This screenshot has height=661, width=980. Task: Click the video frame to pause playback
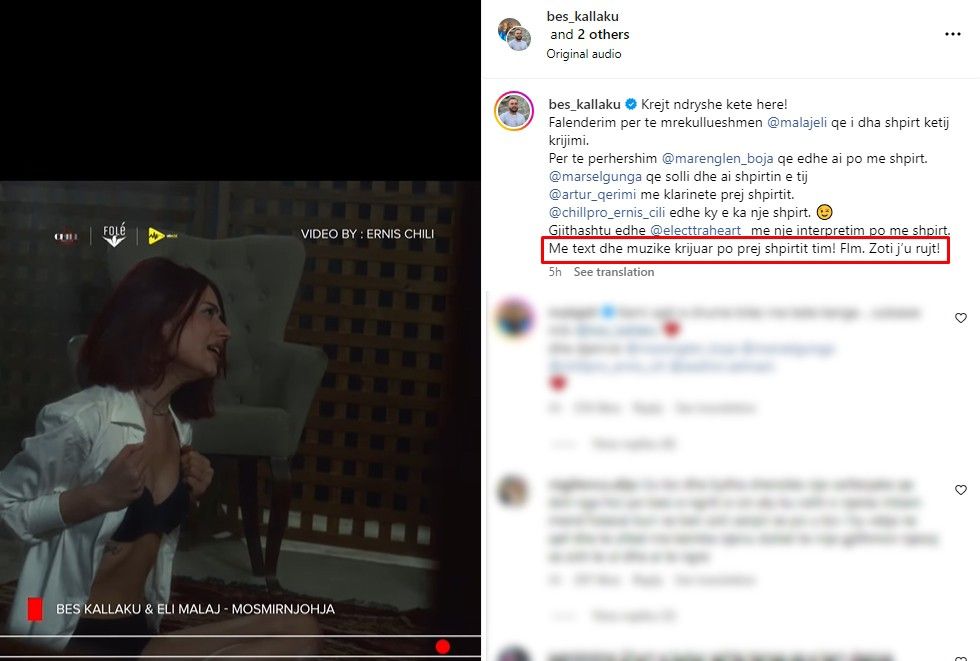tap(240, 419)
